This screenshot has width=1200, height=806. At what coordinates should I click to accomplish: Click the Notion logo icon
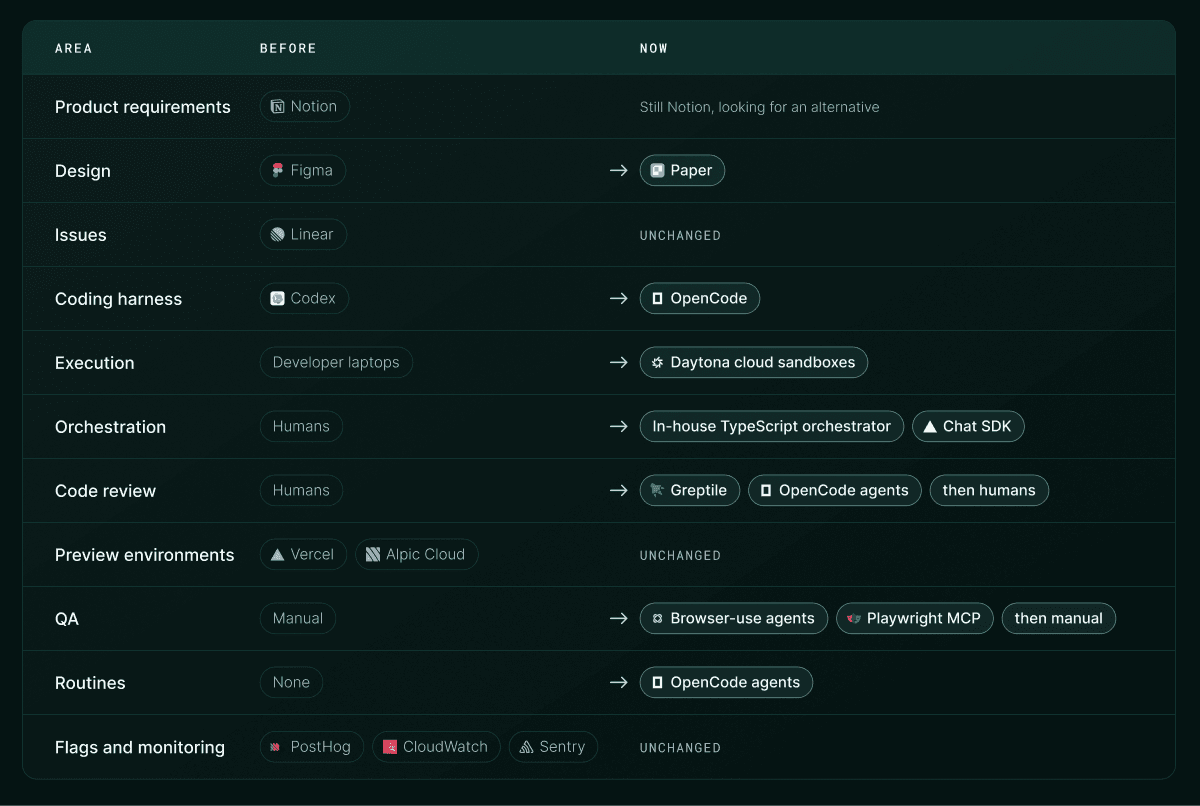277,107
